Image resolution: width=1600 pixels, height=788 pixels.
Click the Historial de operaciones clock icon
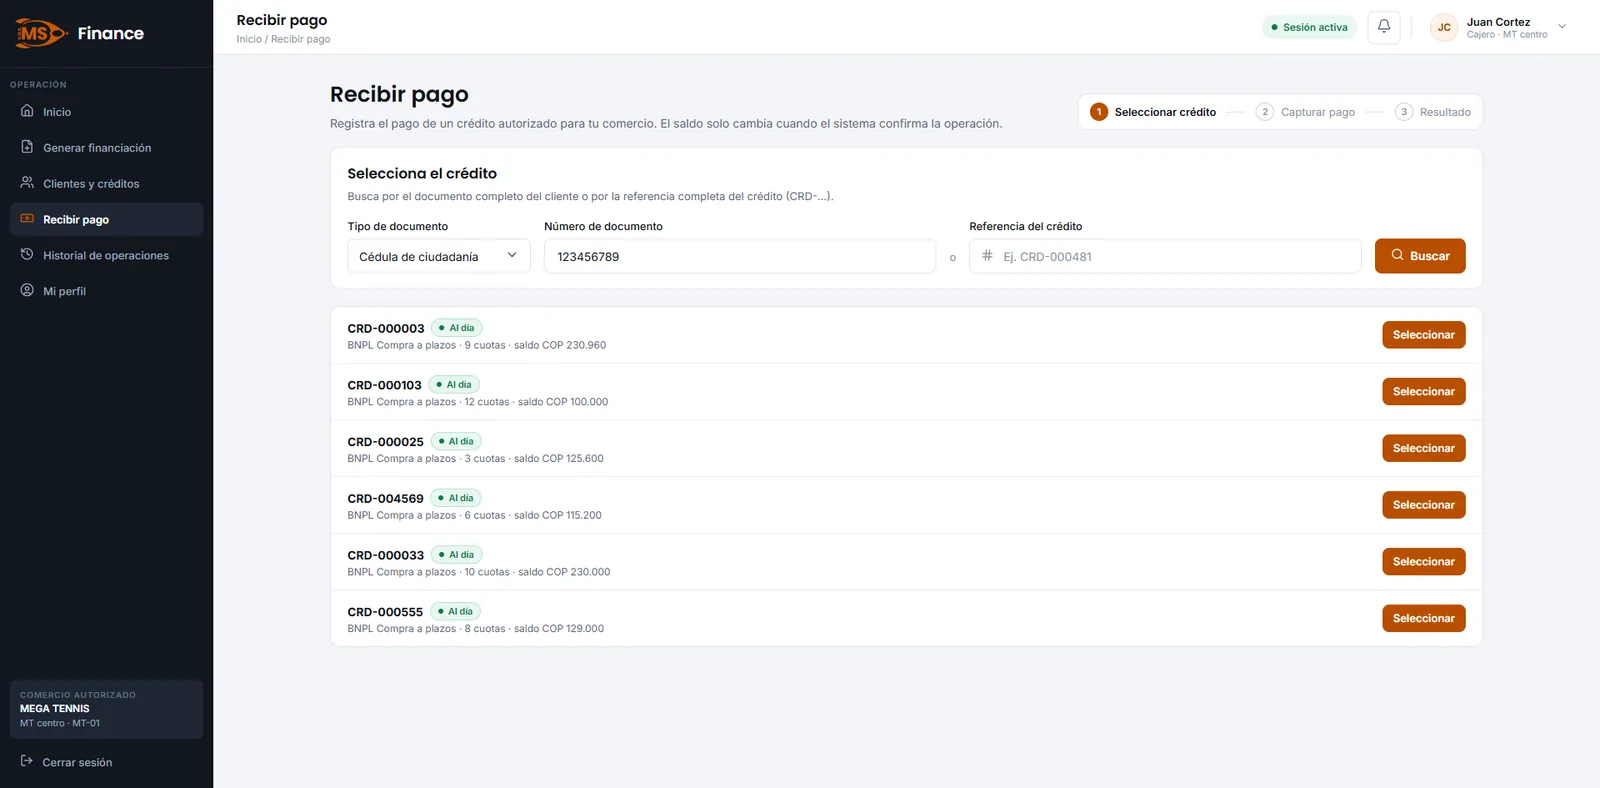coord(27,255)
